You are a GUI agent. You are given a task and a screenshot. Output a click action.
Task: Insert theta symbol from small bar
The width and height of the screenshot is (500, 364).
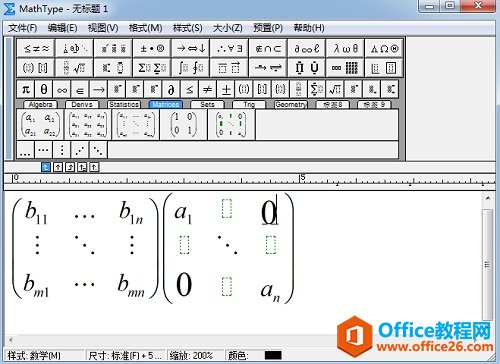(44, 89)
